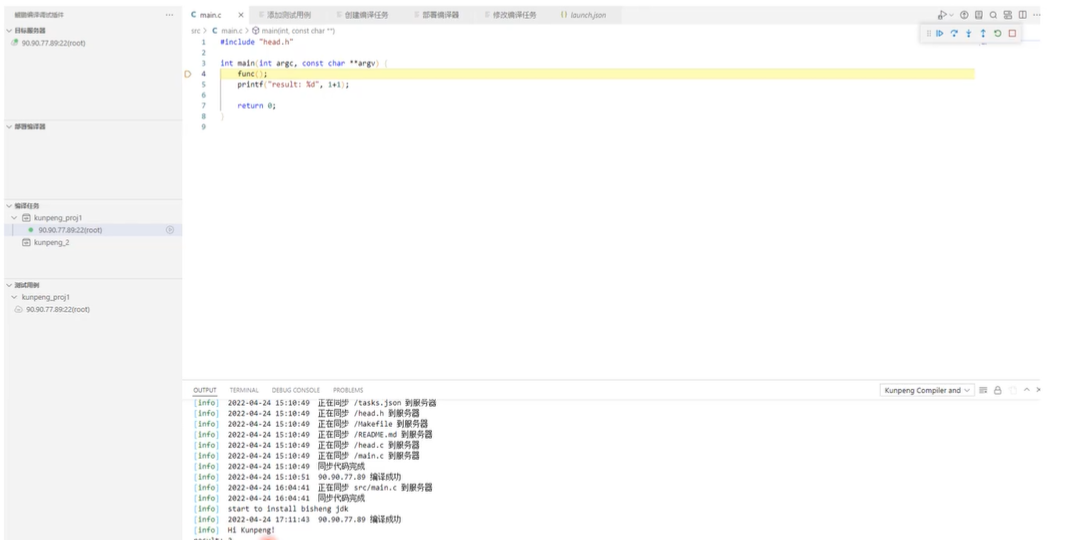1078x540 pixels.
Task: Click the Step Over debug icon
Action: [954, 33]
